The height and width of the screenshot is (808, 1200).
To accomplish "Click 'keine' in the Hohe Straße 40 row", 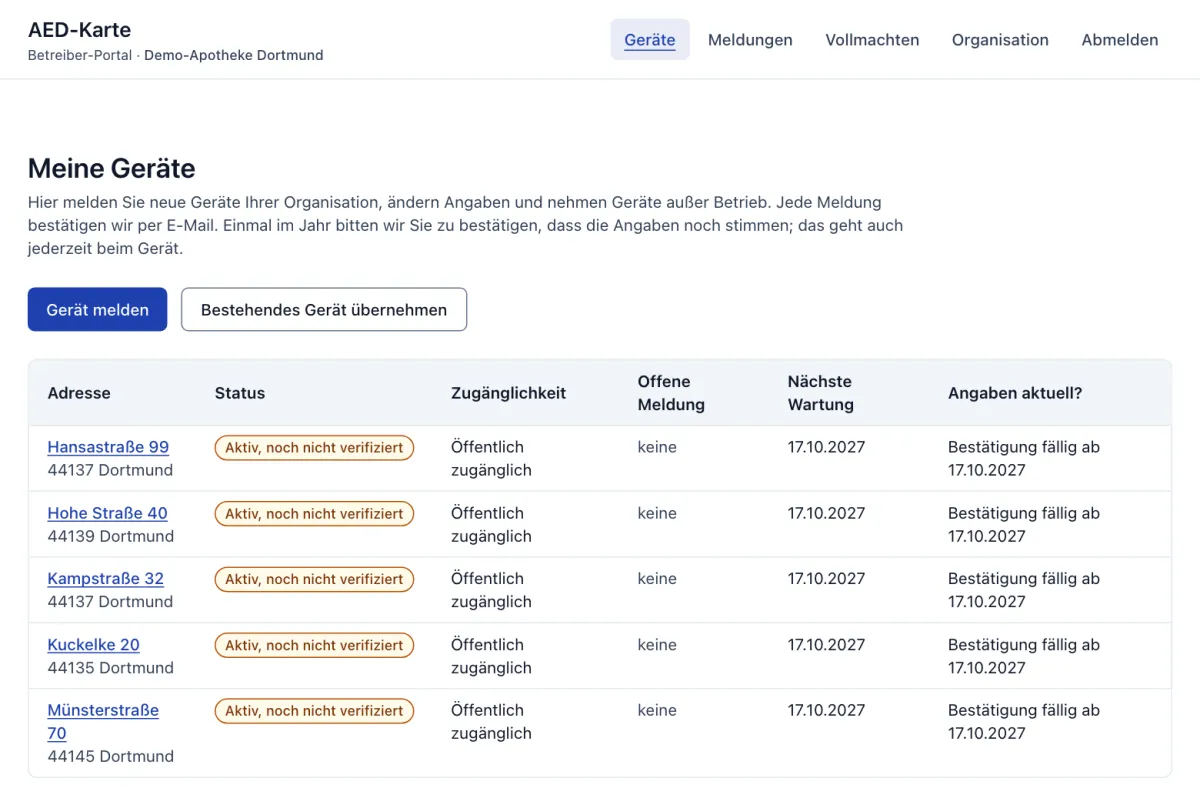I will 657,513.
